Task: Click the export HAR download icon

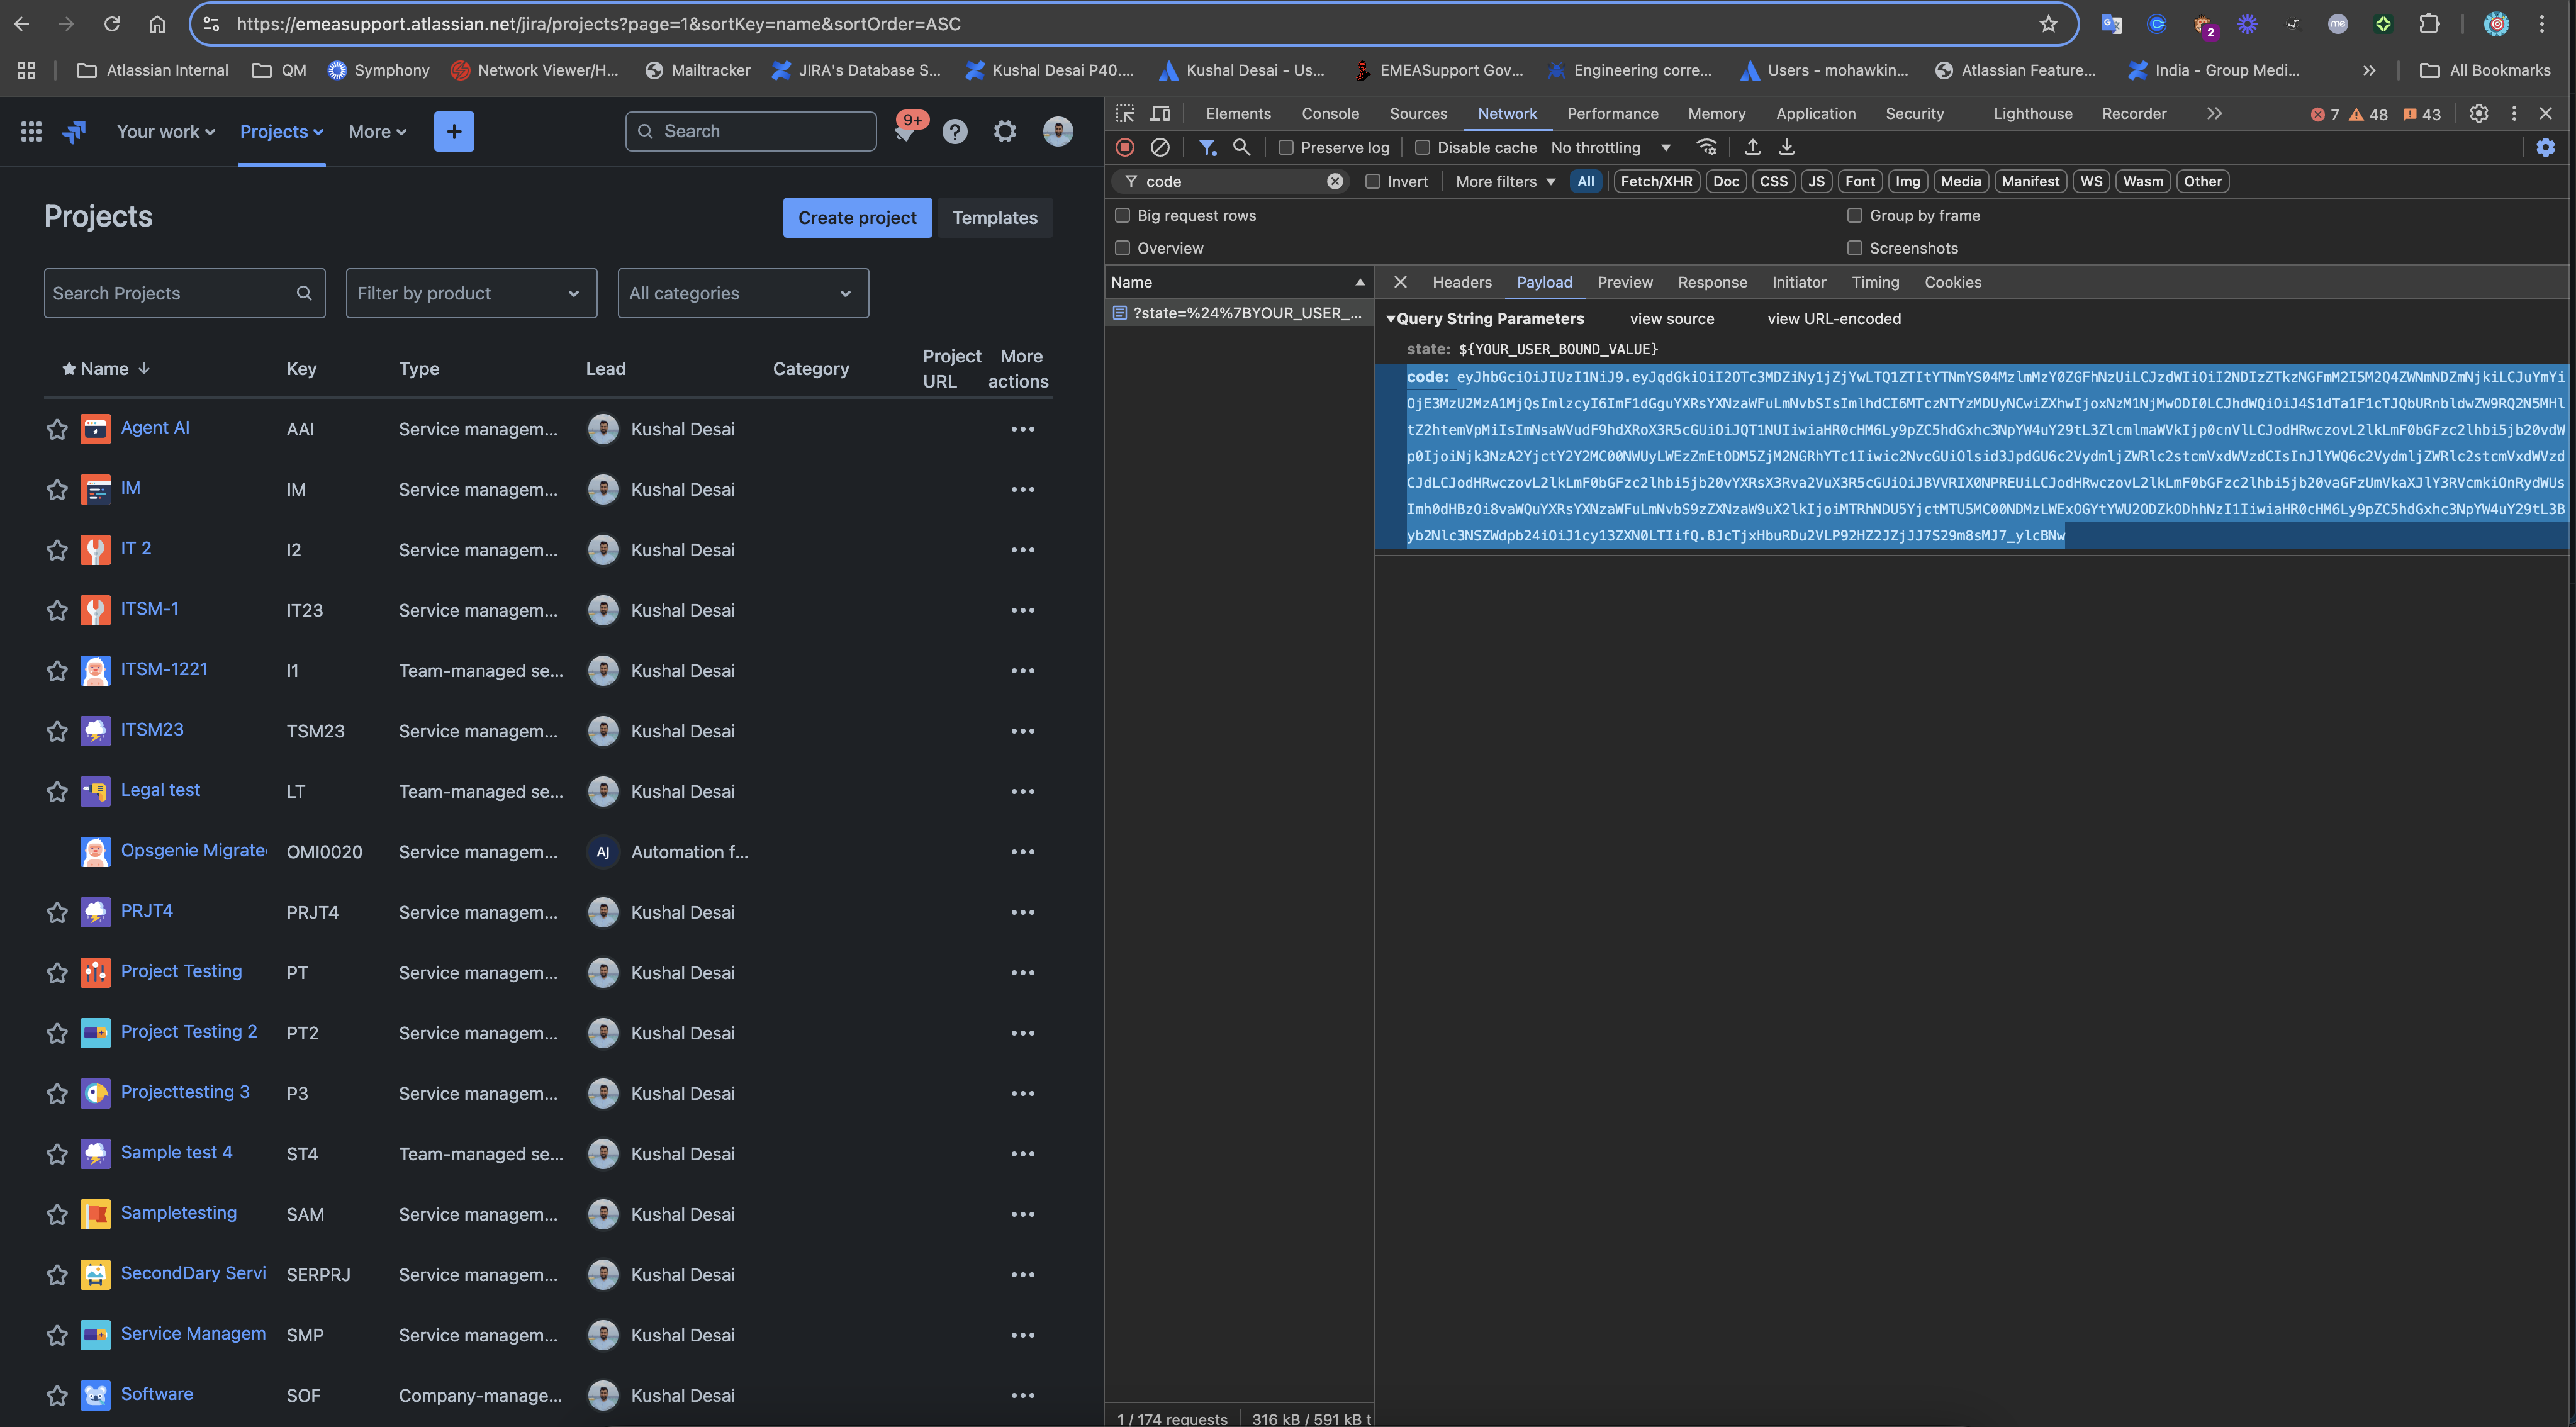Action: coord(1787,147)
